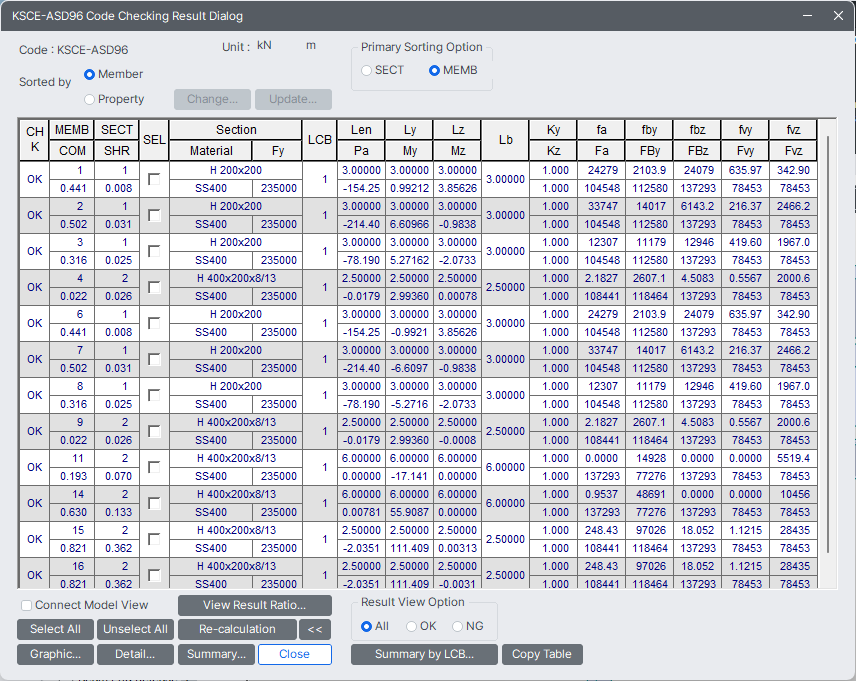This screenshot has height=681, width=856.
Task: Click the View Result Ratio button
Action: coord(254,605)
